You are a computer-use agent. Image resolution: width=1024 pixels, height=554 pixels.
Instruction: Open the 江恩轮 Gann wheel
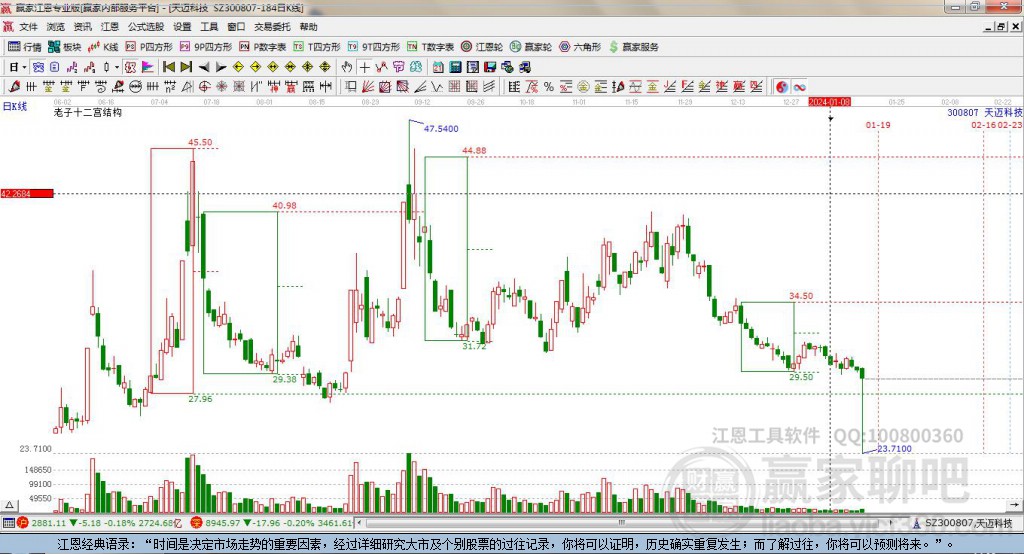coord(482,46)
